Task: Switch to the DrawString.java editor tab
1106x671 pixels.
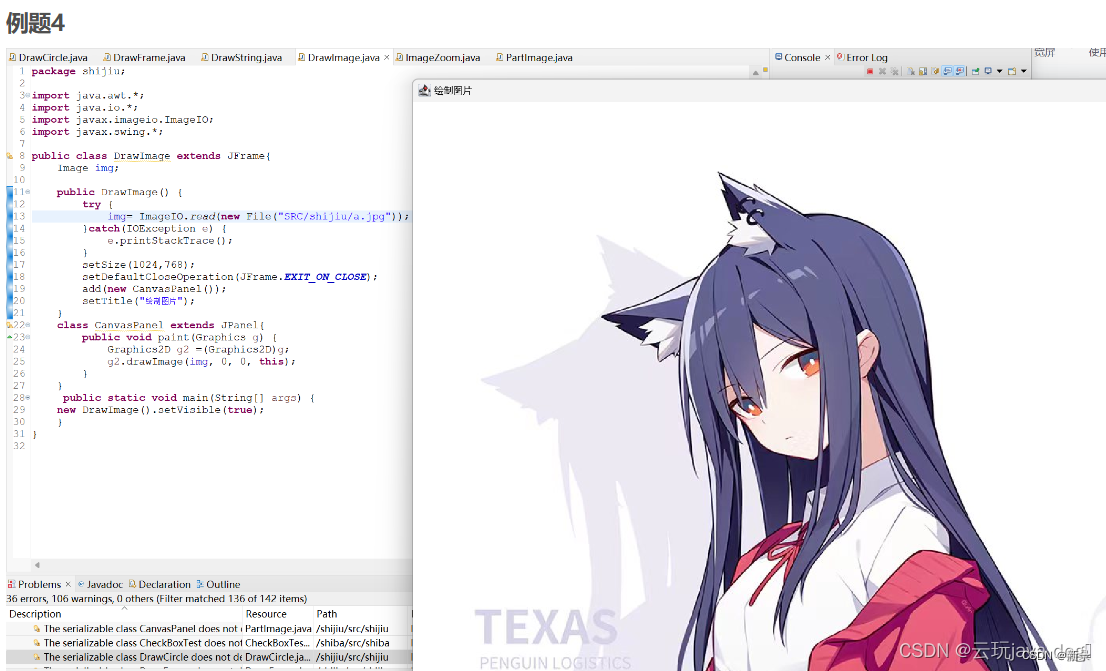Action: coord(242,57)
